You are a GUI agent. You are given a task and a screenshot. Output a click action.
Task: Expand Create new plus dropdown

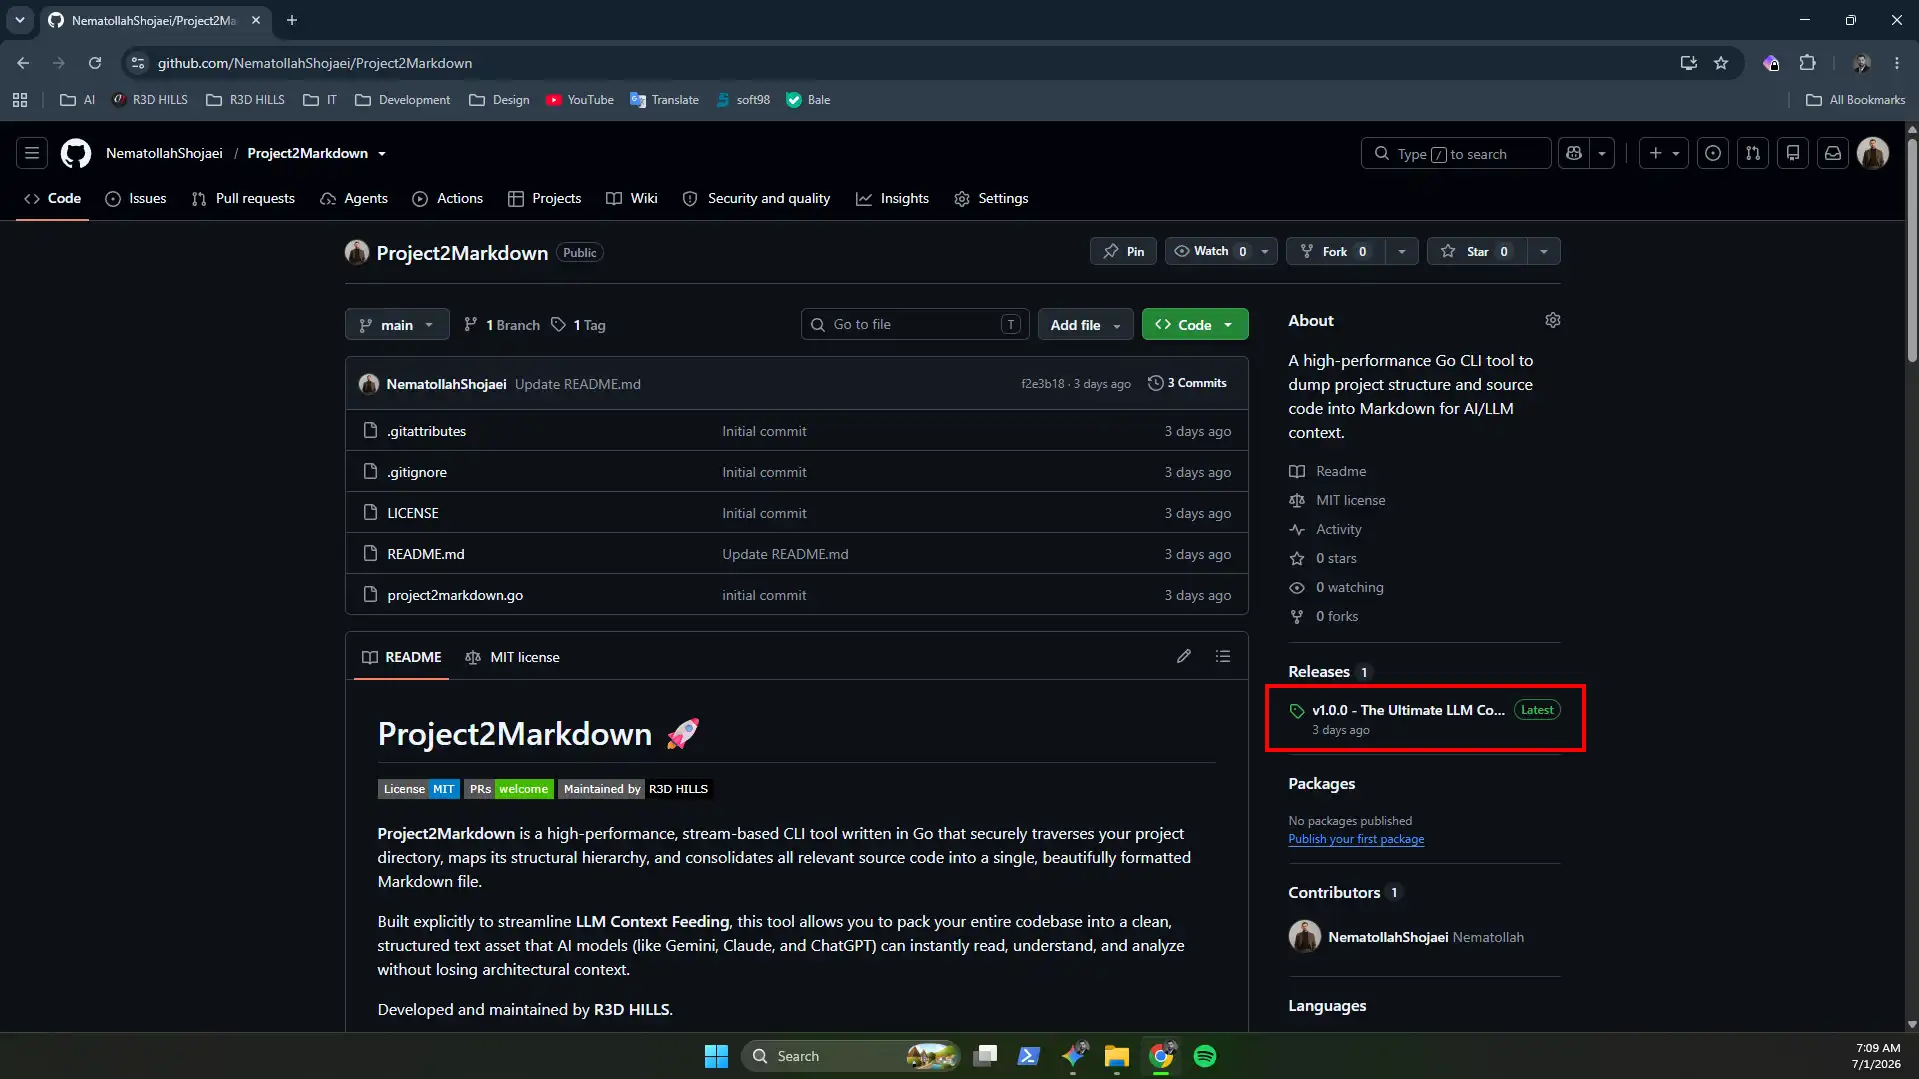point(1664,153)
